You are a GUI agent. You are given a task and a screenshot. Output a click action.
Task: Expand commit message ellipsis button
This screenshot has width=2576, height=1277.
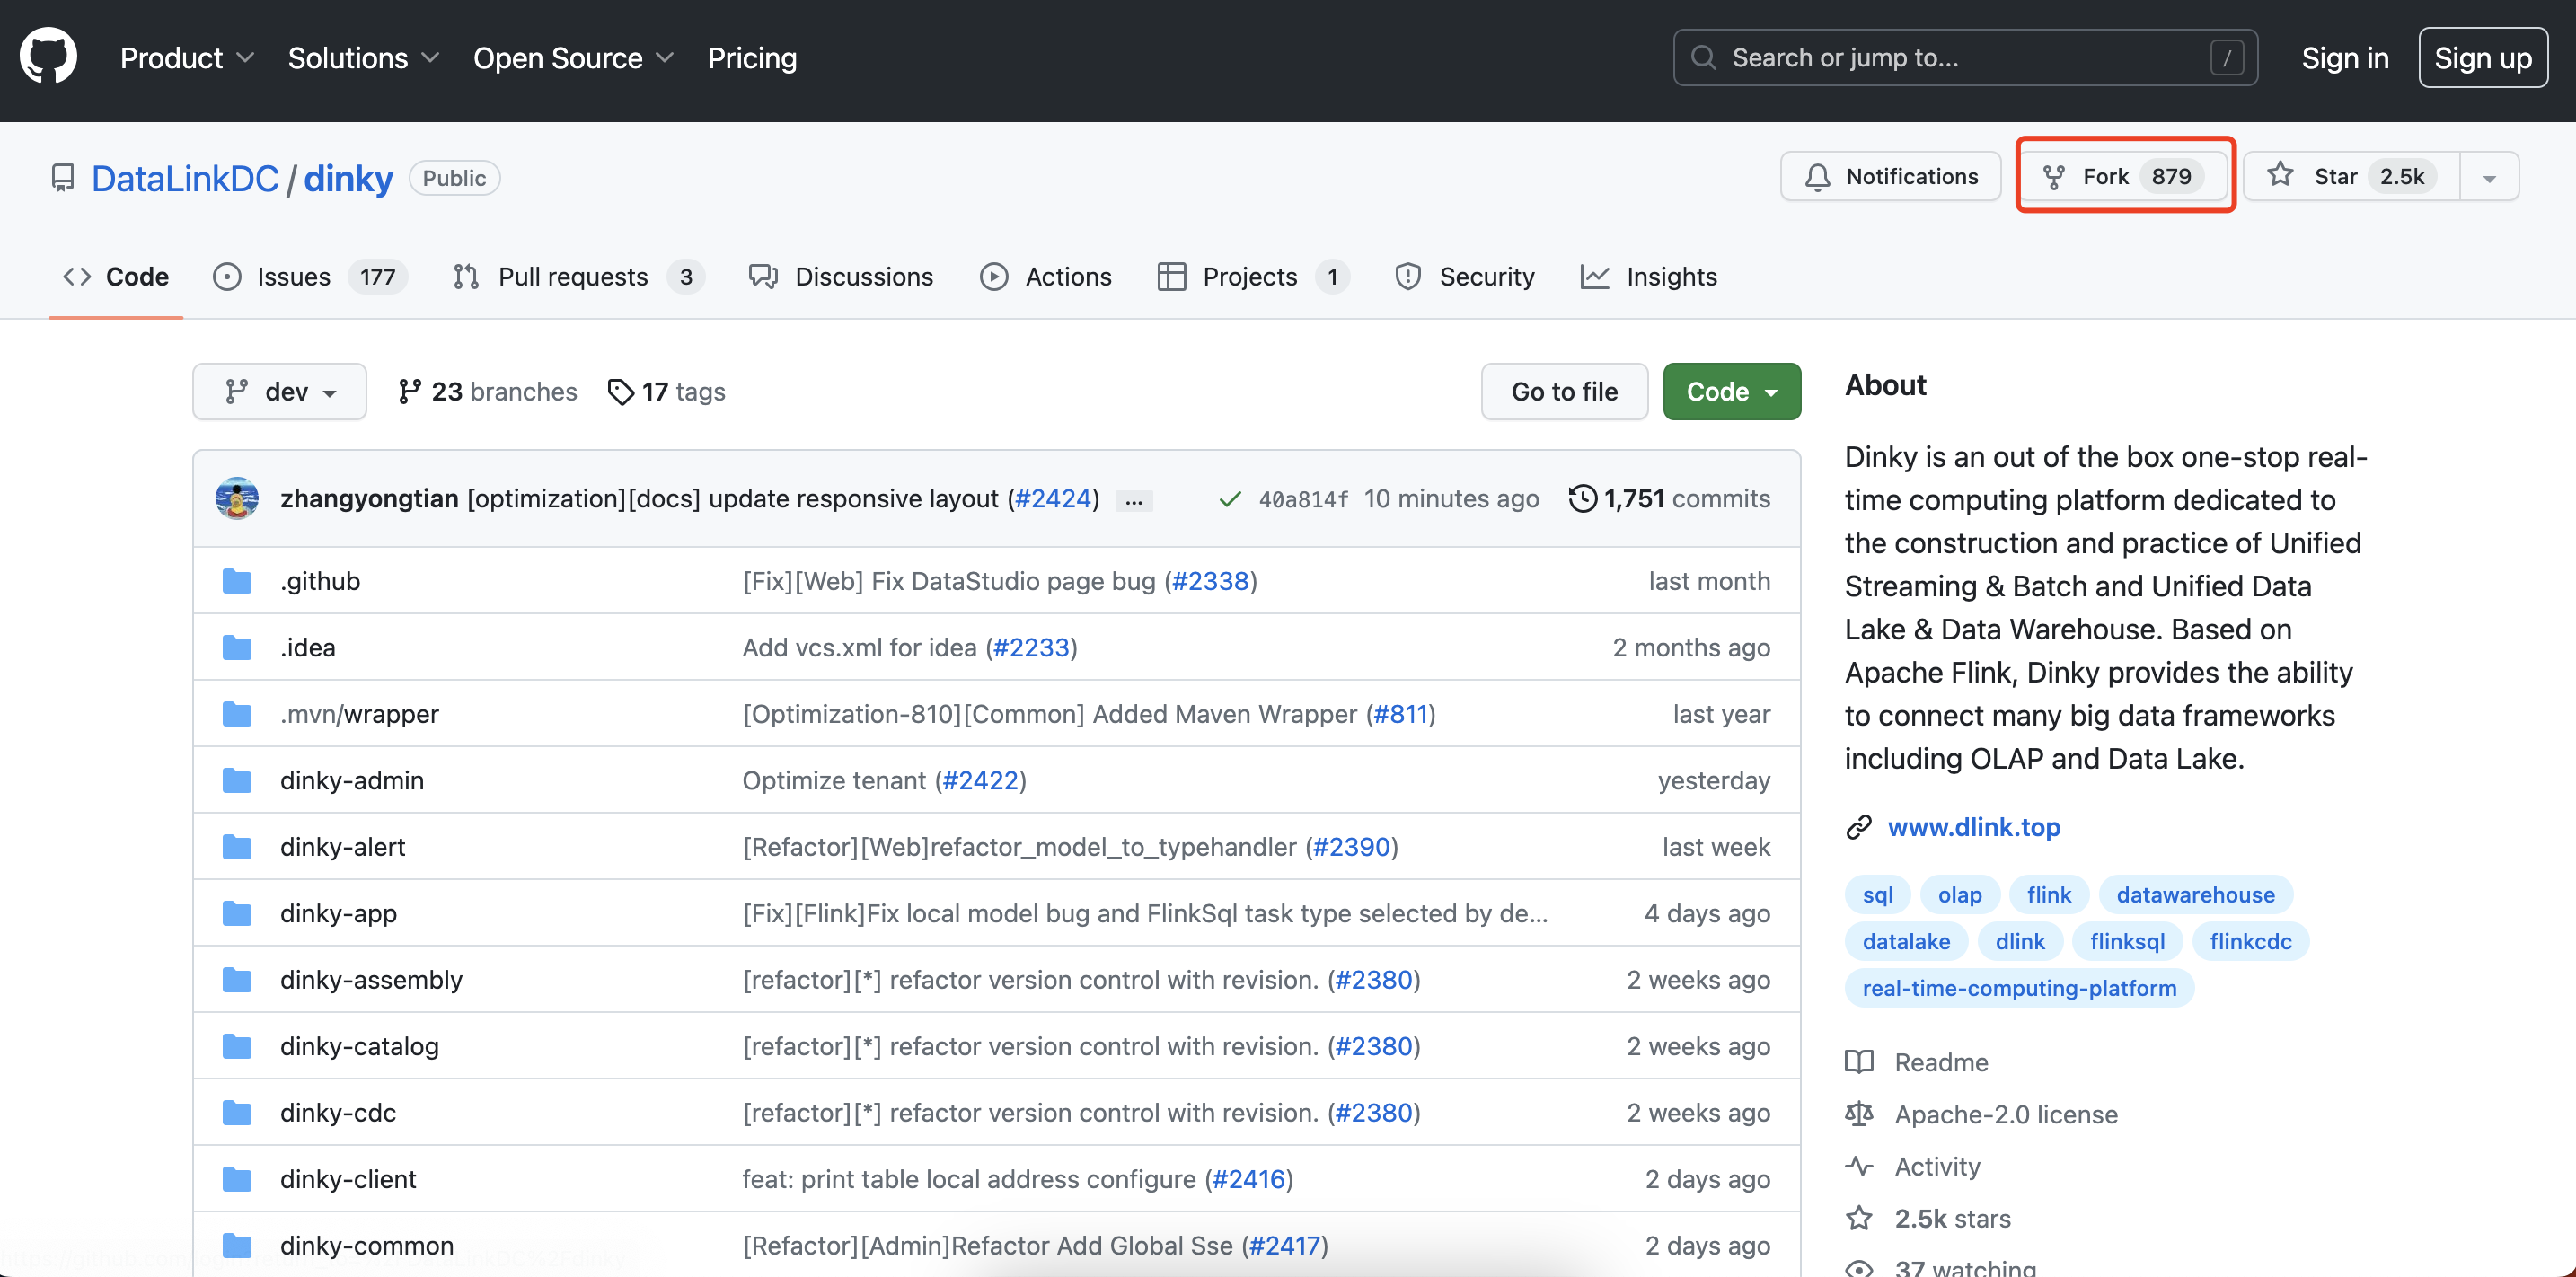tap(1133, 500)
